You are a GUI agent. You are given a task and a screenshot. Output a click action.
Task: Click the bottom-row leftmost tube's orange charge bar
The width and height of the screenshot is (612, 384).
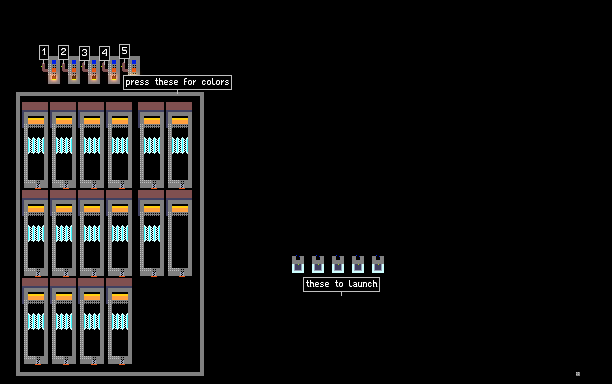[x=36, y=297]
